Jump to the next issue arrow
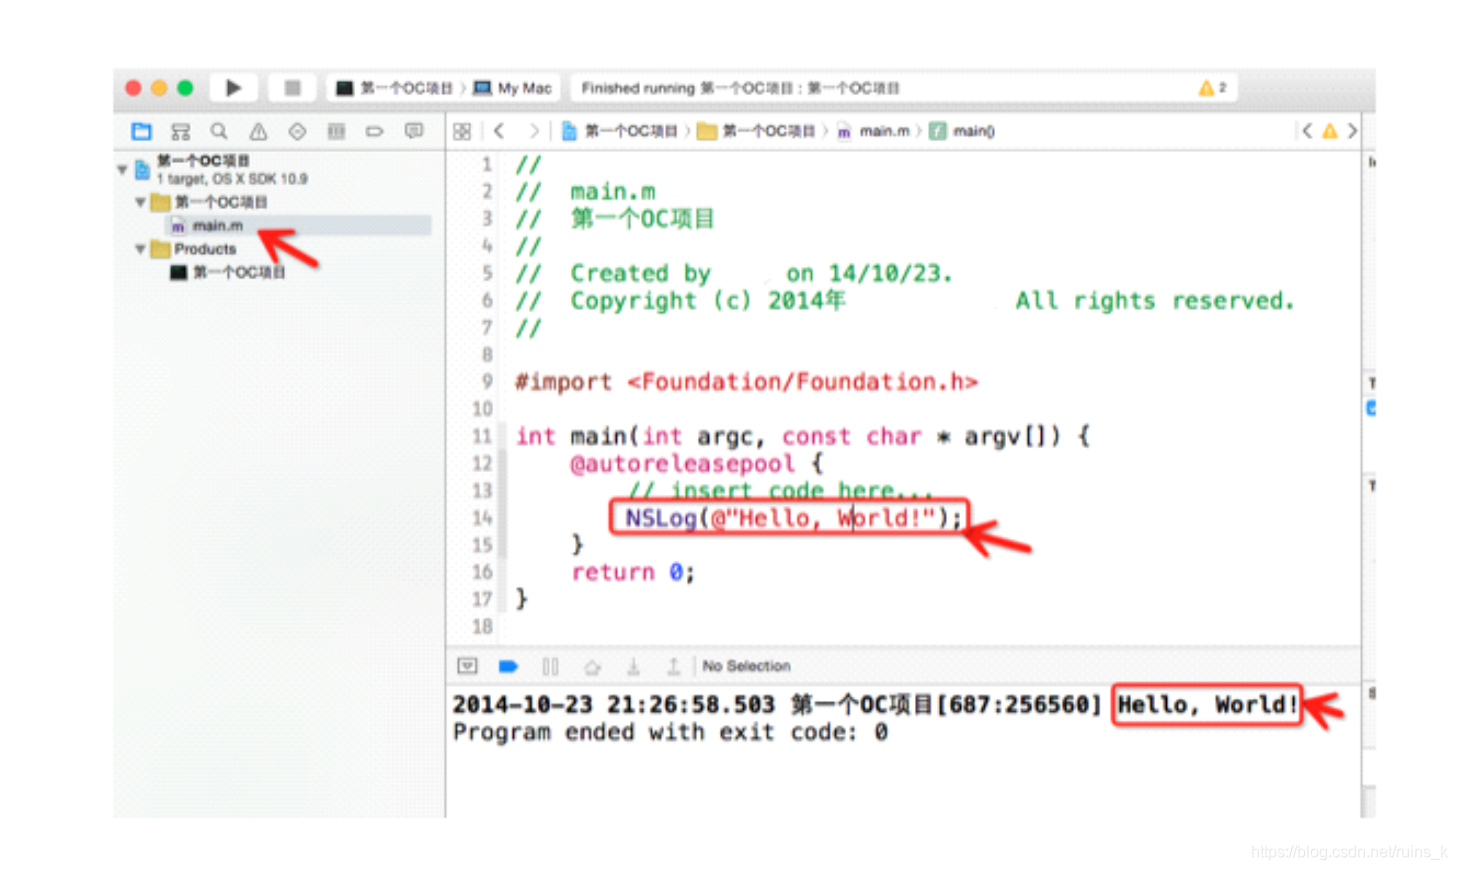 tap(1352, 131)
